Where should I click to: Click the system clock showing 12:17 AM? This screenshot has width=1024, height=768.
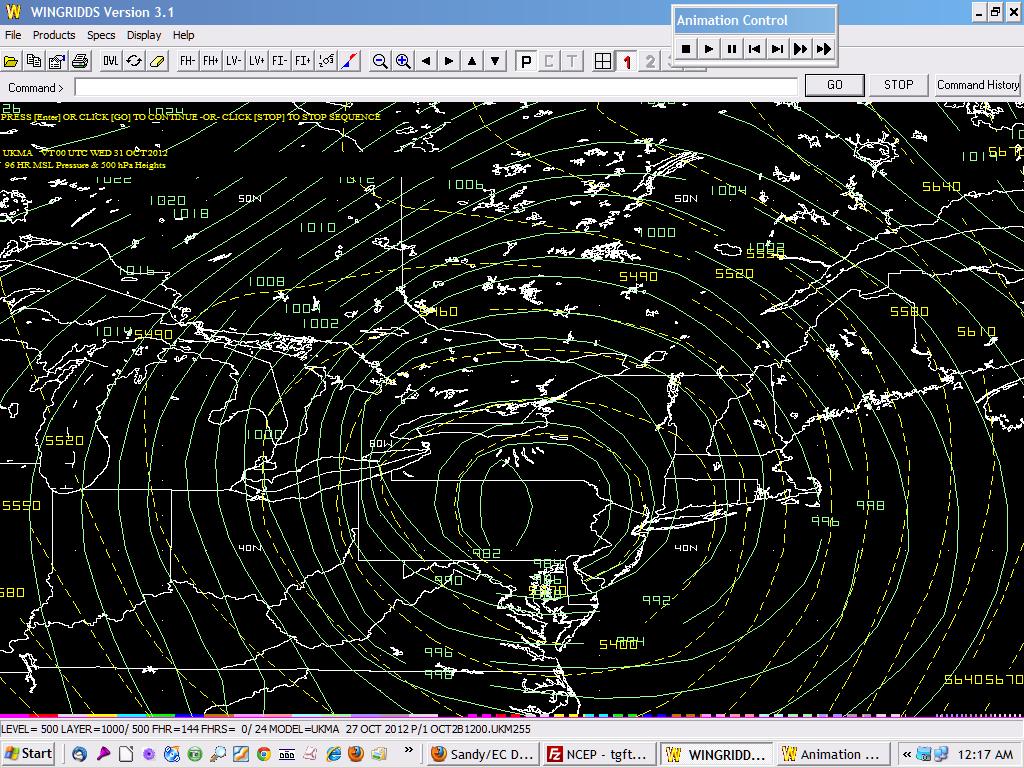click(x=985, y=754)
